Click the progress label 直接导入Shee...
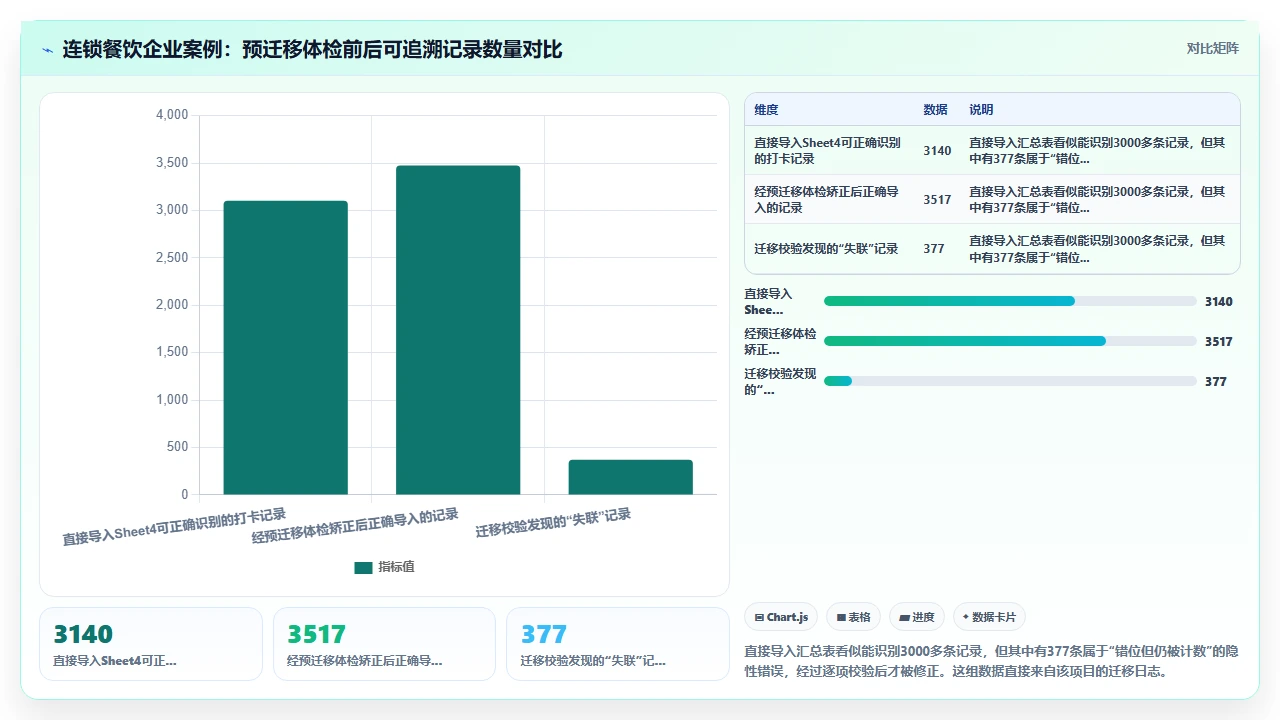1280x720 pixels. [x=768, y=301]
